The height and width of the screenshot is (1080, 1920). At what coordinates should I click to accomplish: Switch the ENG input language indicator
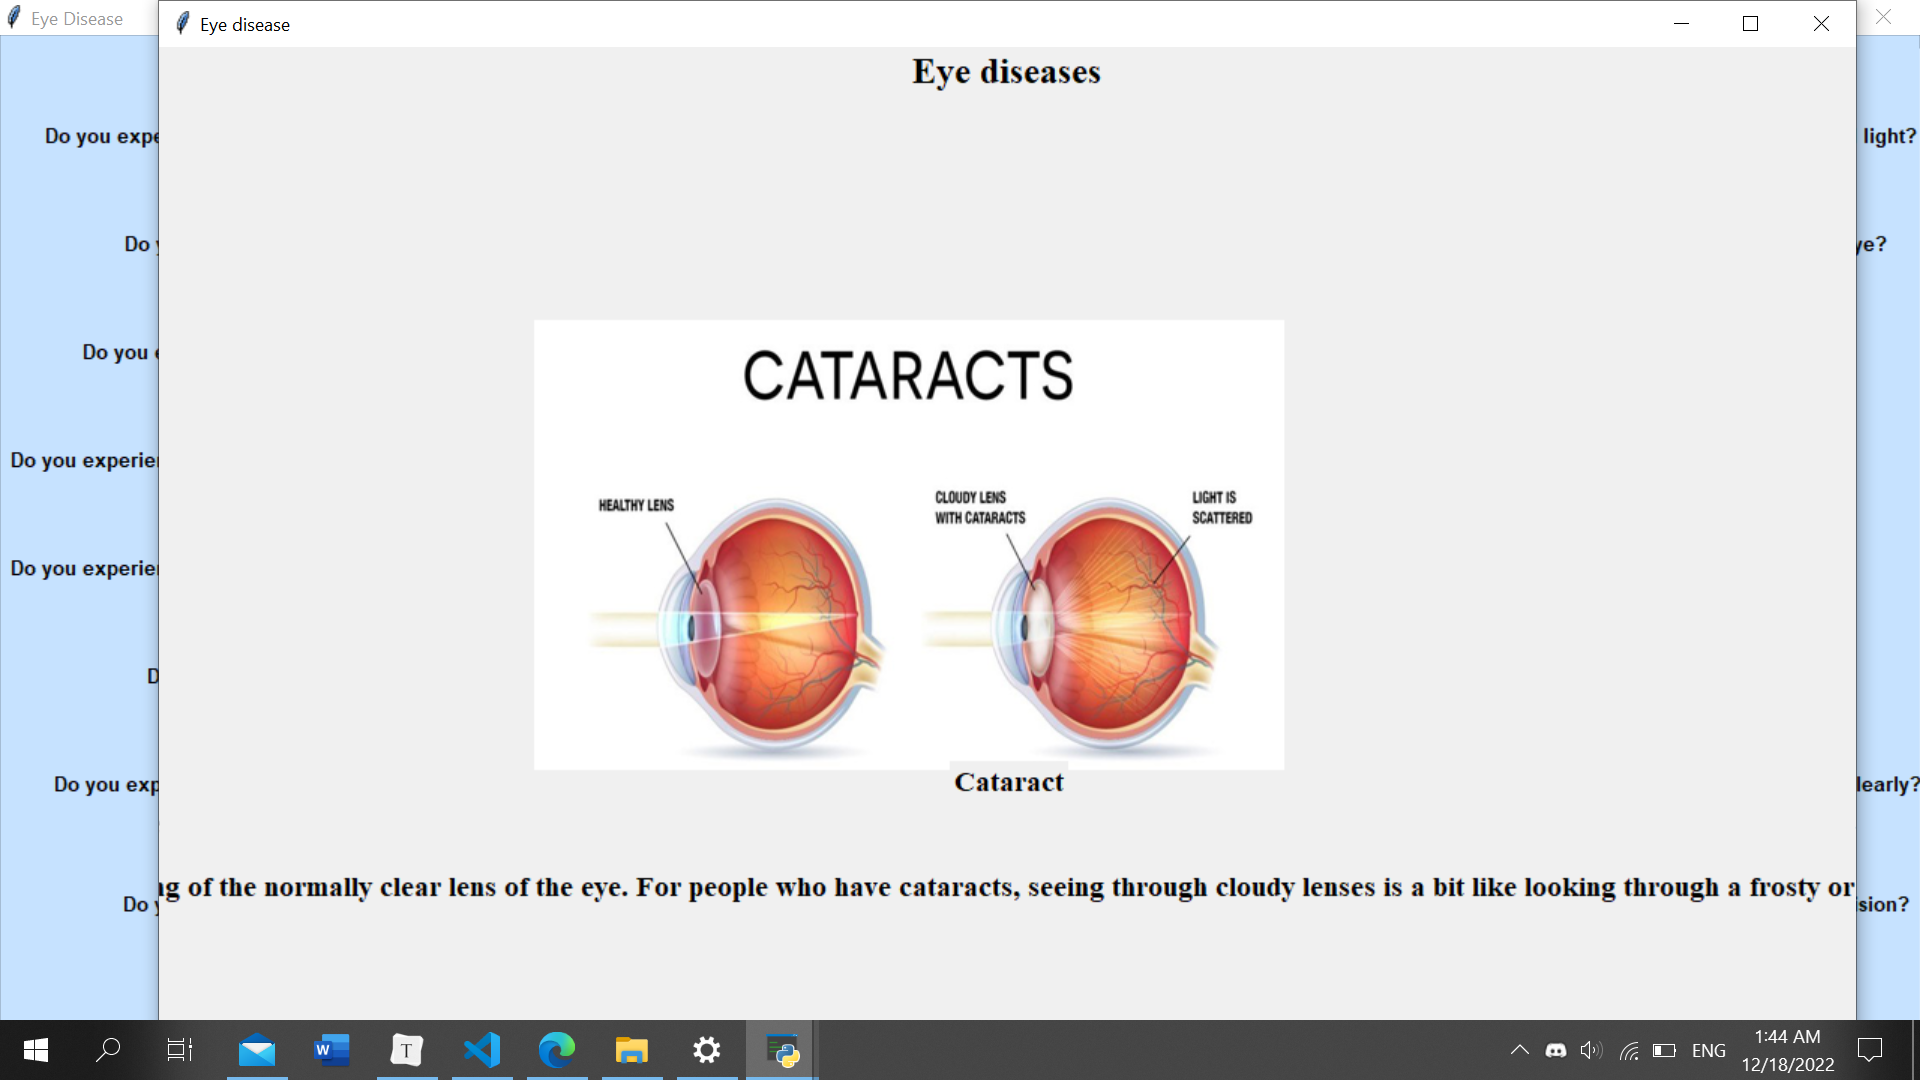pyautogui.click(x=1708, y=1050)
